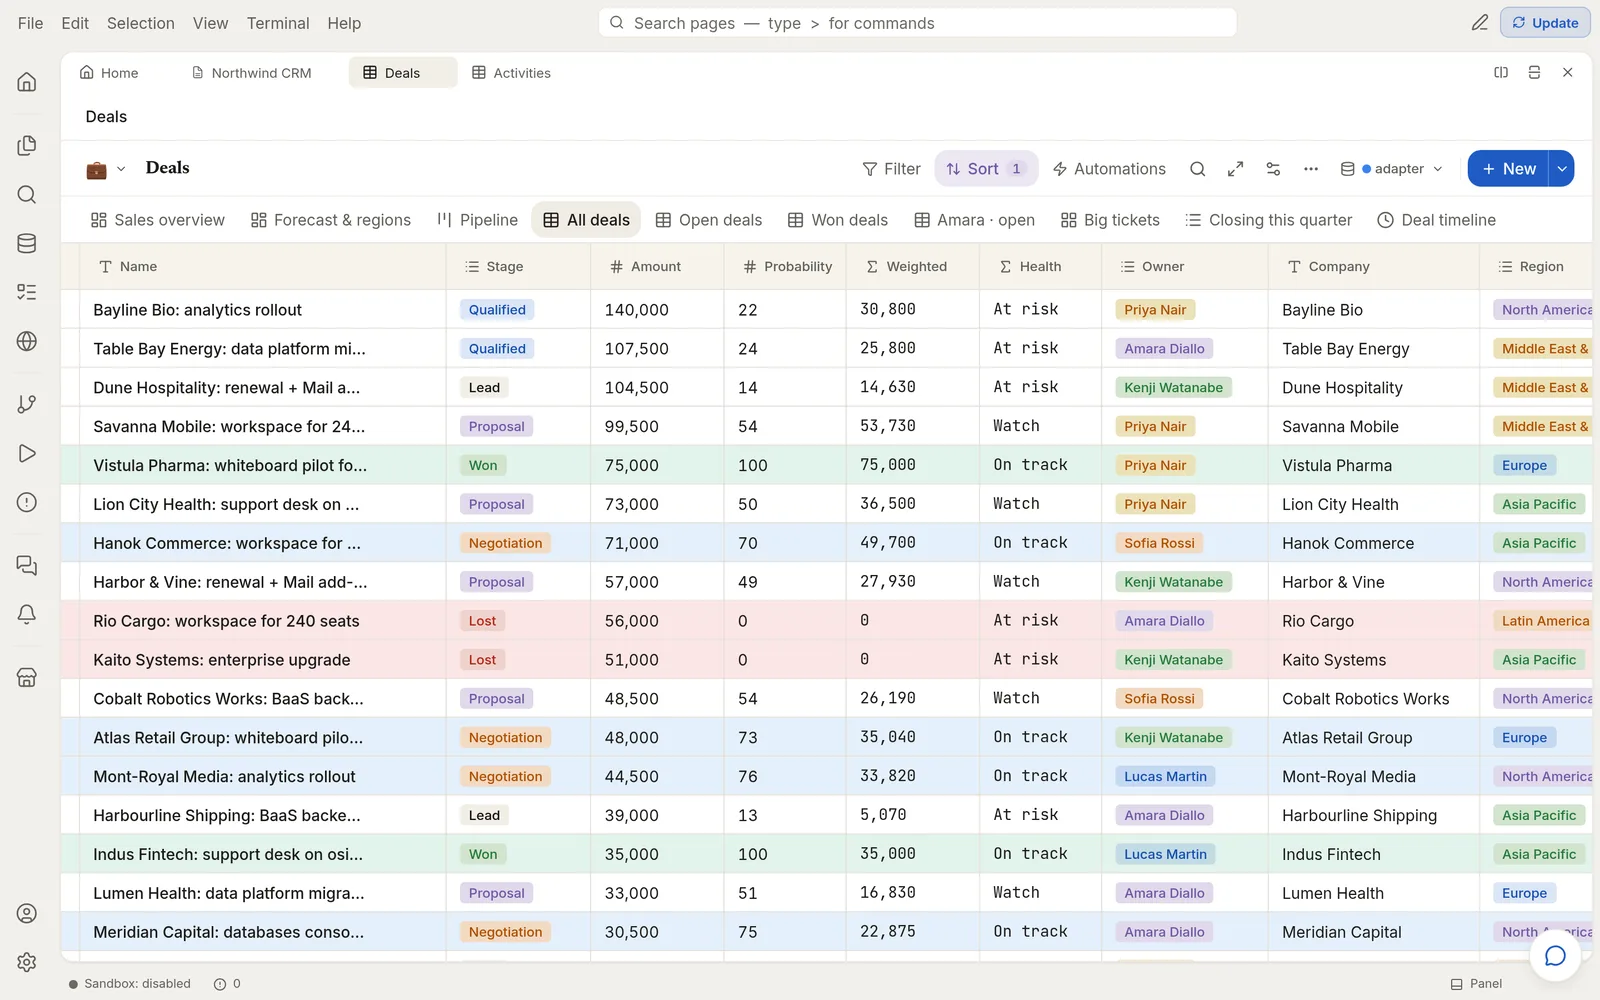Expand the briefcase icon dropdown chevron

(x=121, y=169)
